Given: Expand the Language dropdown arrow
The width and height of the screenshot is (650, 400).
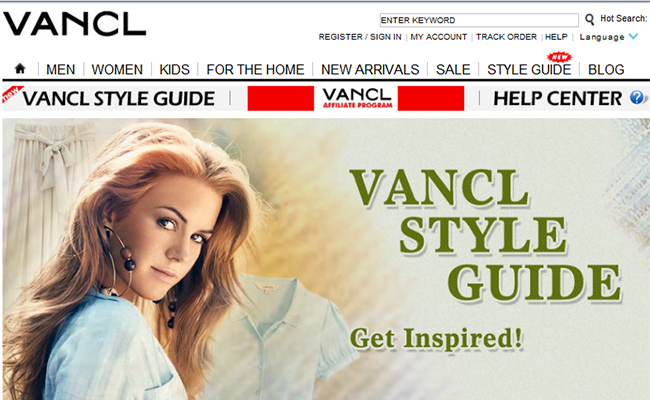Looking at the screenshot, I should pos(633,36).
